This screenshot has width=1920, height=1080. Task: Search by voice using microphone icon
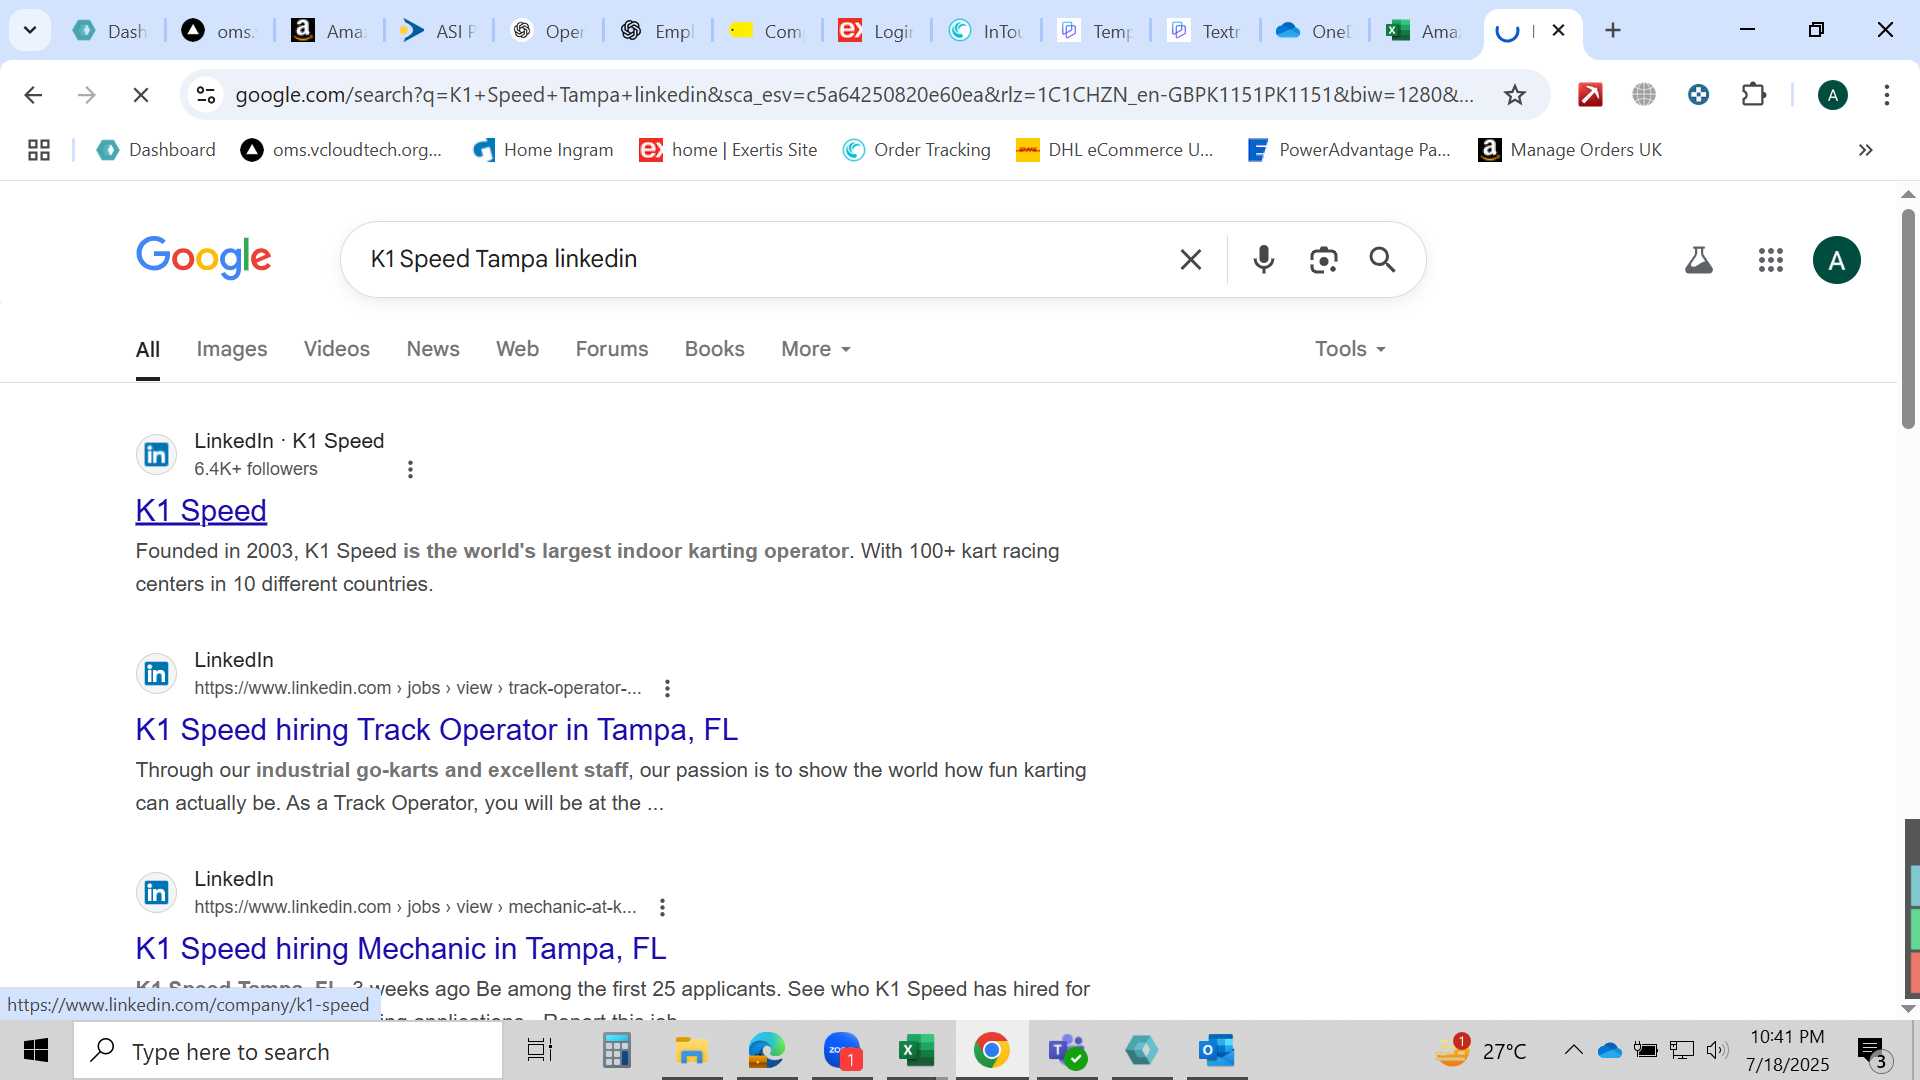coord(1263,260)
